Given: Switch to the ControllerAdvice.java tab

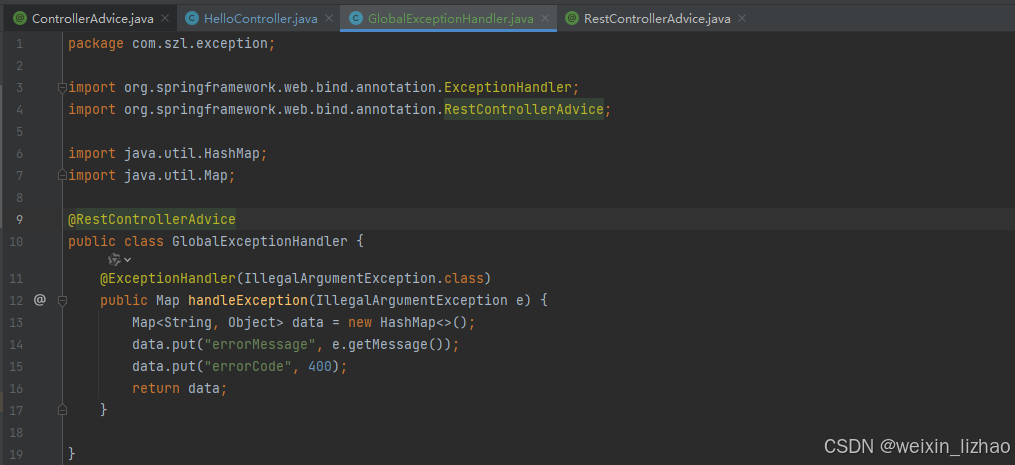Looking at the screenshot, I should click(93, 19).
